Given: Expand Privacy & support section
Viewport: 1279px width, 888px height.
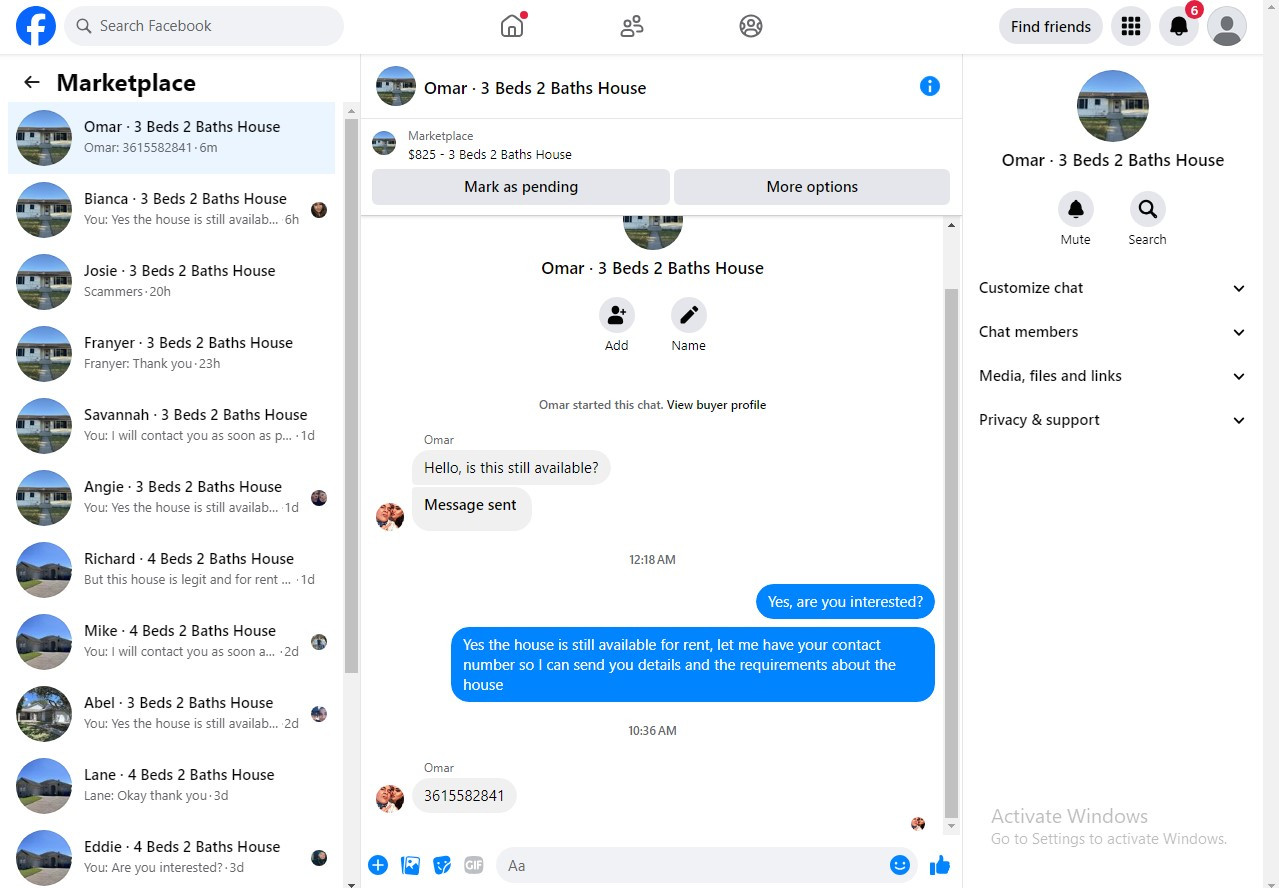Looking at the screenshot, I should point(1113,420).
